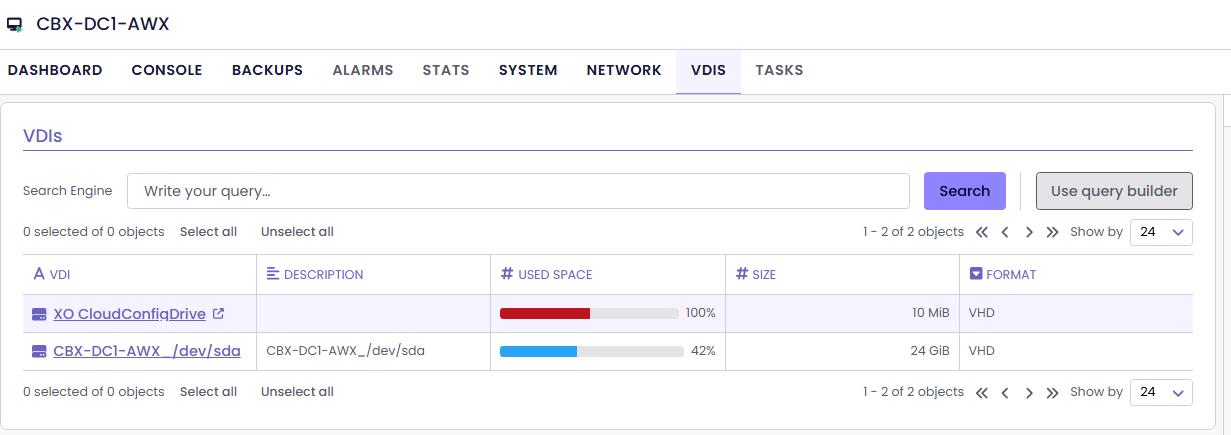Open the NETWORK tab

tap(624, 70)
